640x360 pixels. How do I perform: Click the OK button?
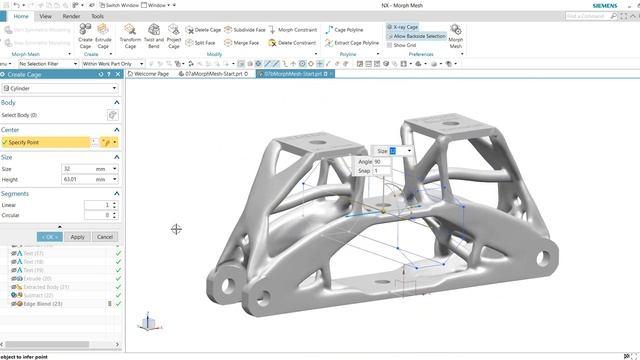pyautogui.click(x=50, y=237)
